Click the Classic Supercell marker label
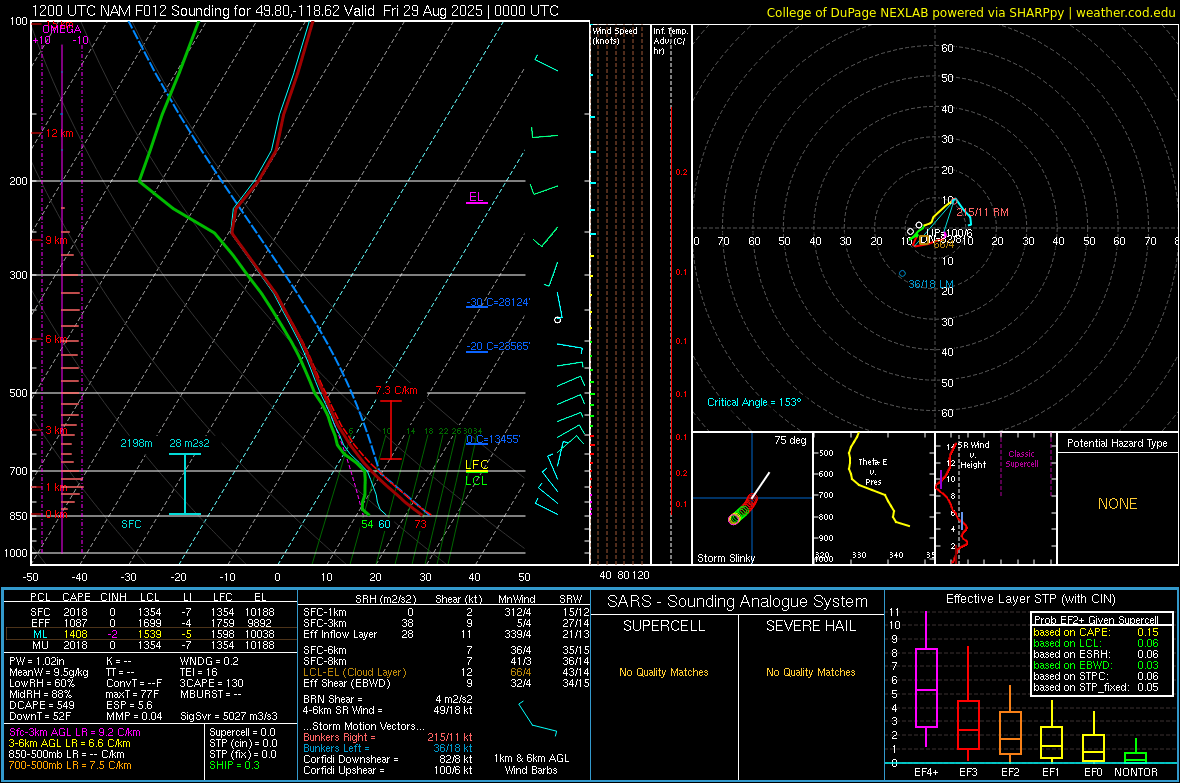This screenshot has width=1180, height=783. point(1021,459)
